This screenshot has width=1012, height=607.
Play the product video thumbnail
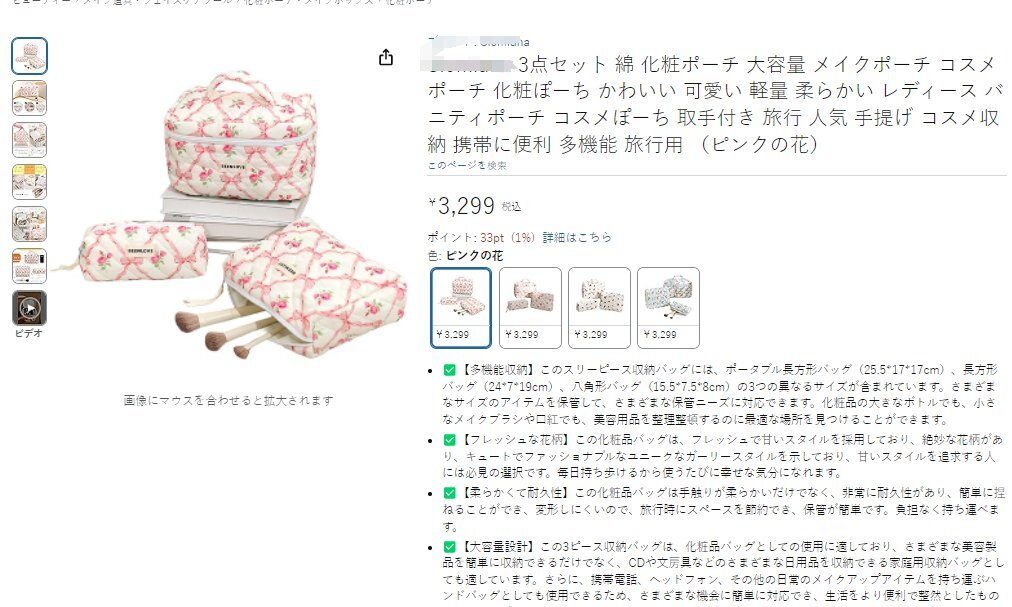[x=29, y=308]
